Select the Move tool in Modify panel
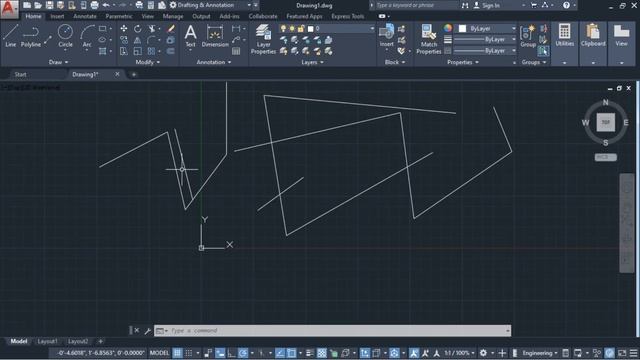Viewport: 640px width, 360px height. [x=124, y=29]
